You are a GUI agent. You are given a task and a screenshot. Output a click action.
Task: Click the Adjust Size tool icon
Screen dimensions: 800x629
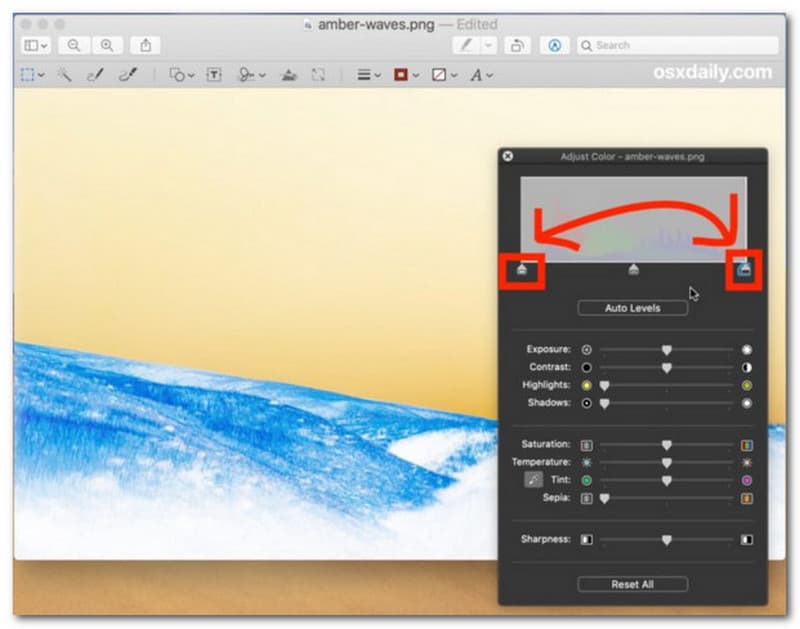click(x=318, y=75)
